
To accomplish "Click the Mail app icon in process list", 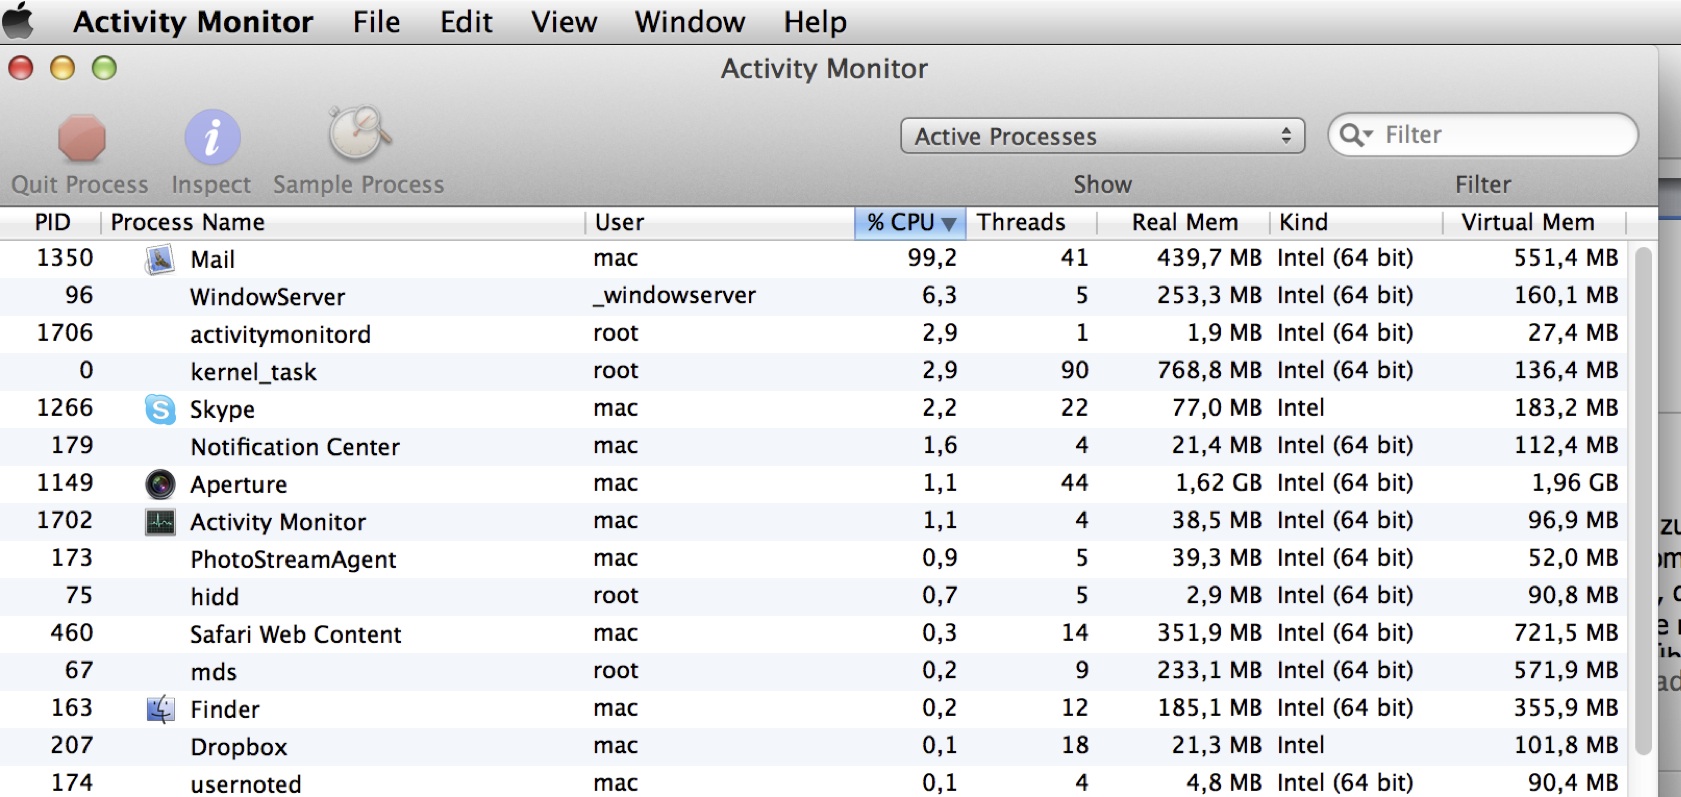I will click(x=160, y=259).
